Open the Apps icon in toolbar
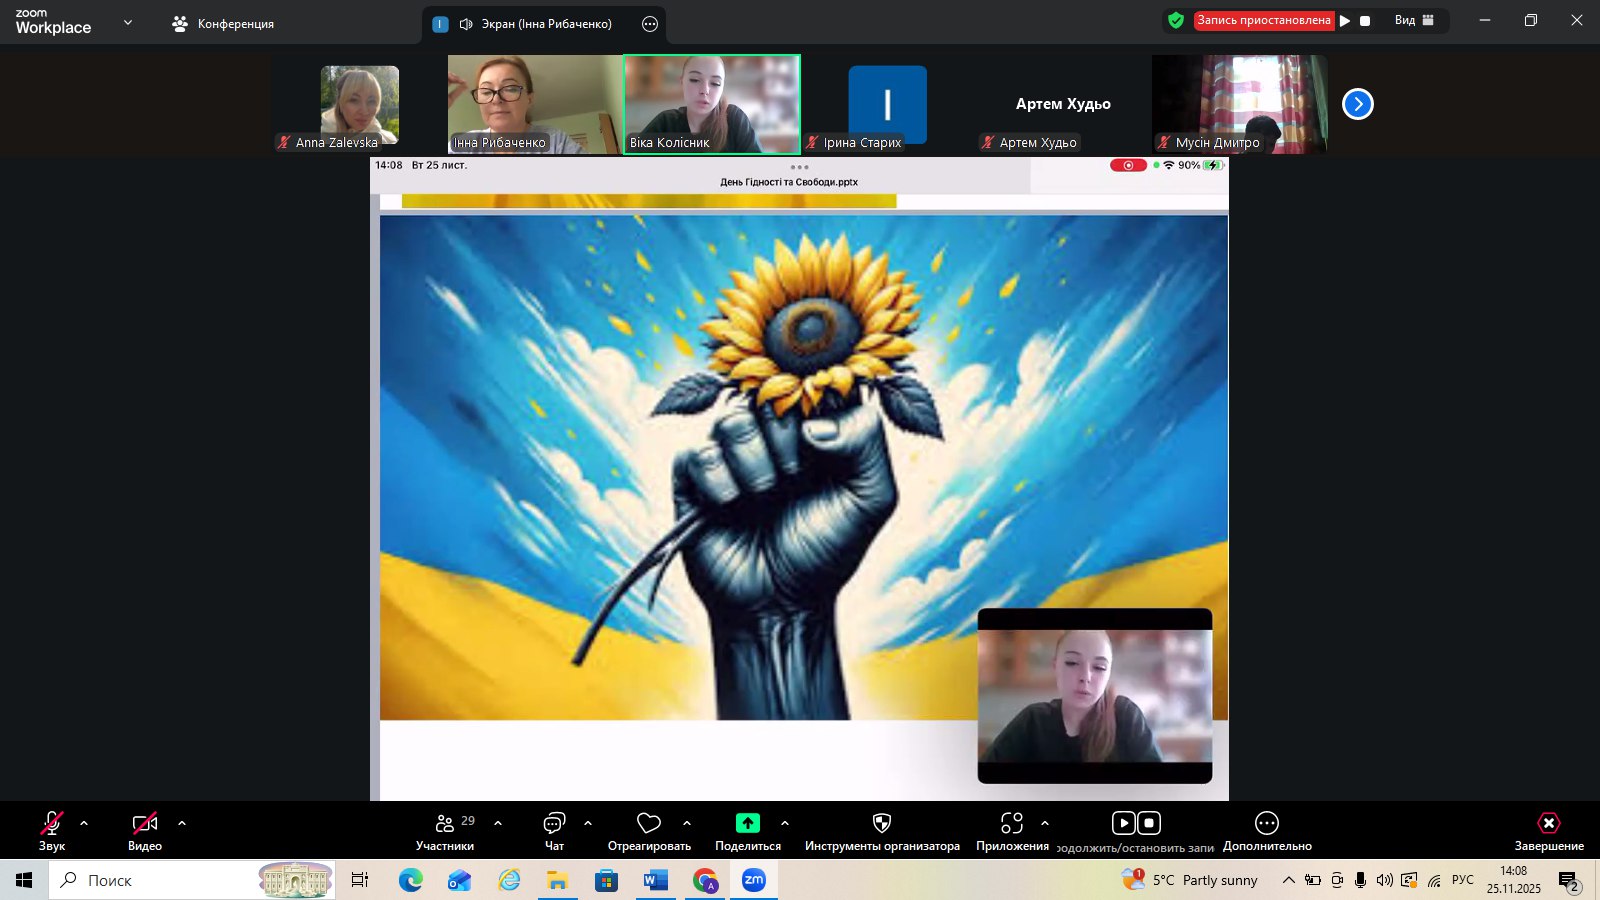Image resolution: width=1600 pixels, height=900 pixels. click(x=1012, y=823)
